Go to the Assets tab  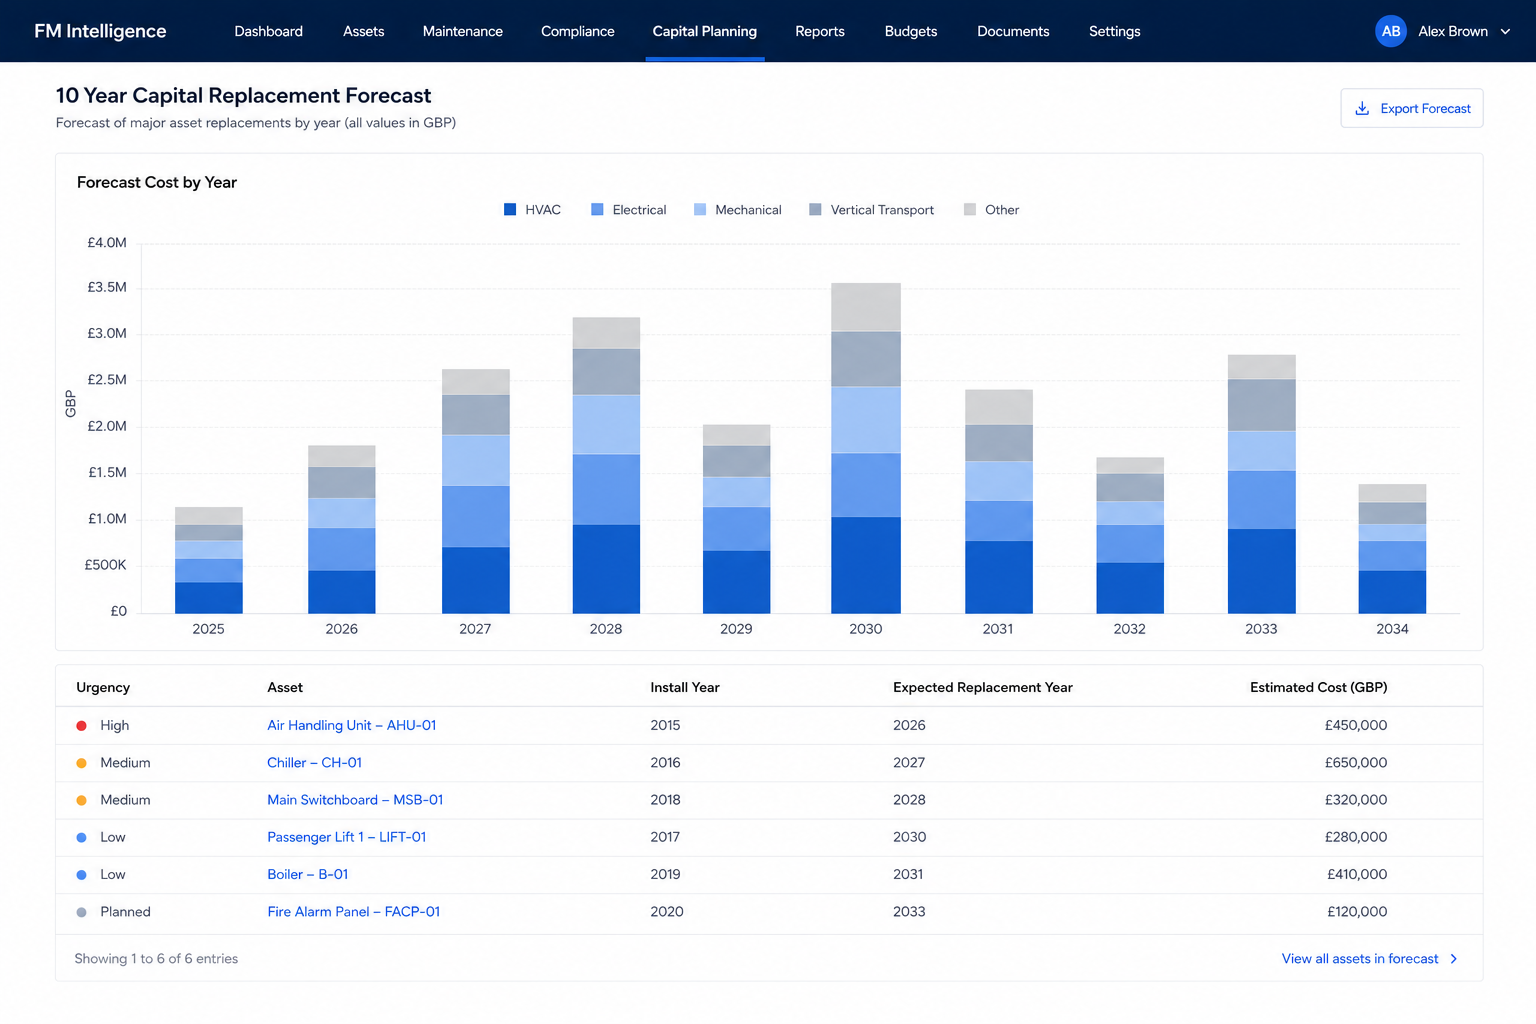[363, 31]
